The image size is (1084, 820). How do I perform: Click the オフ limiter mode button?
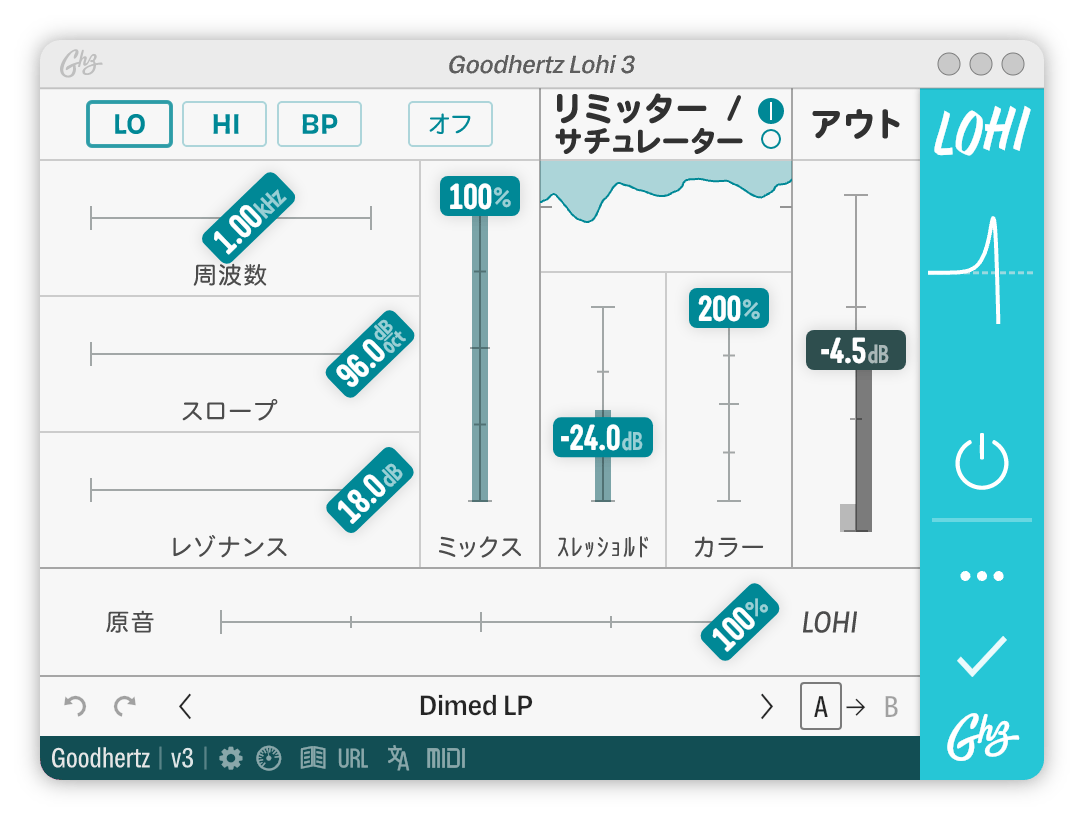coord(450,124)
